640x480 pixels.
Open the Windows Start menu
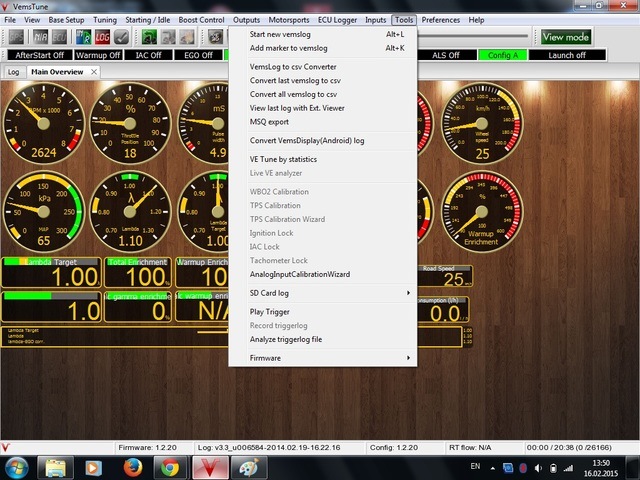(x=16, y=468)
